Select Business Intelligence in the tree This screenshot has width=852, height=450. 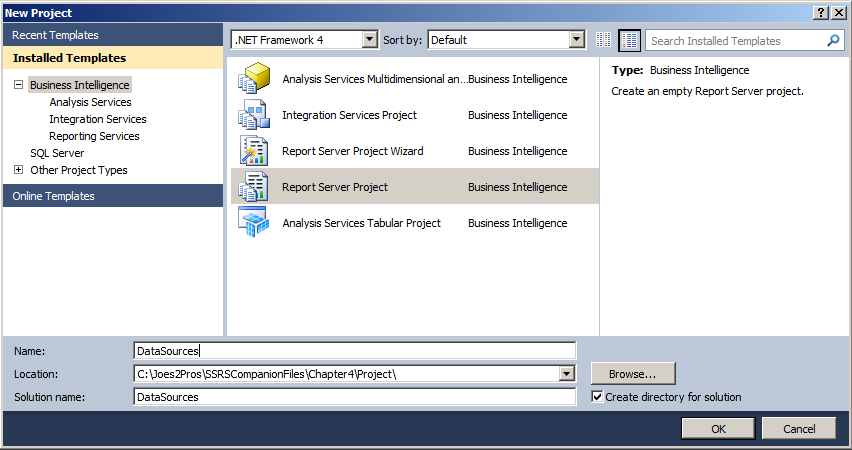[x=80, y=85]
